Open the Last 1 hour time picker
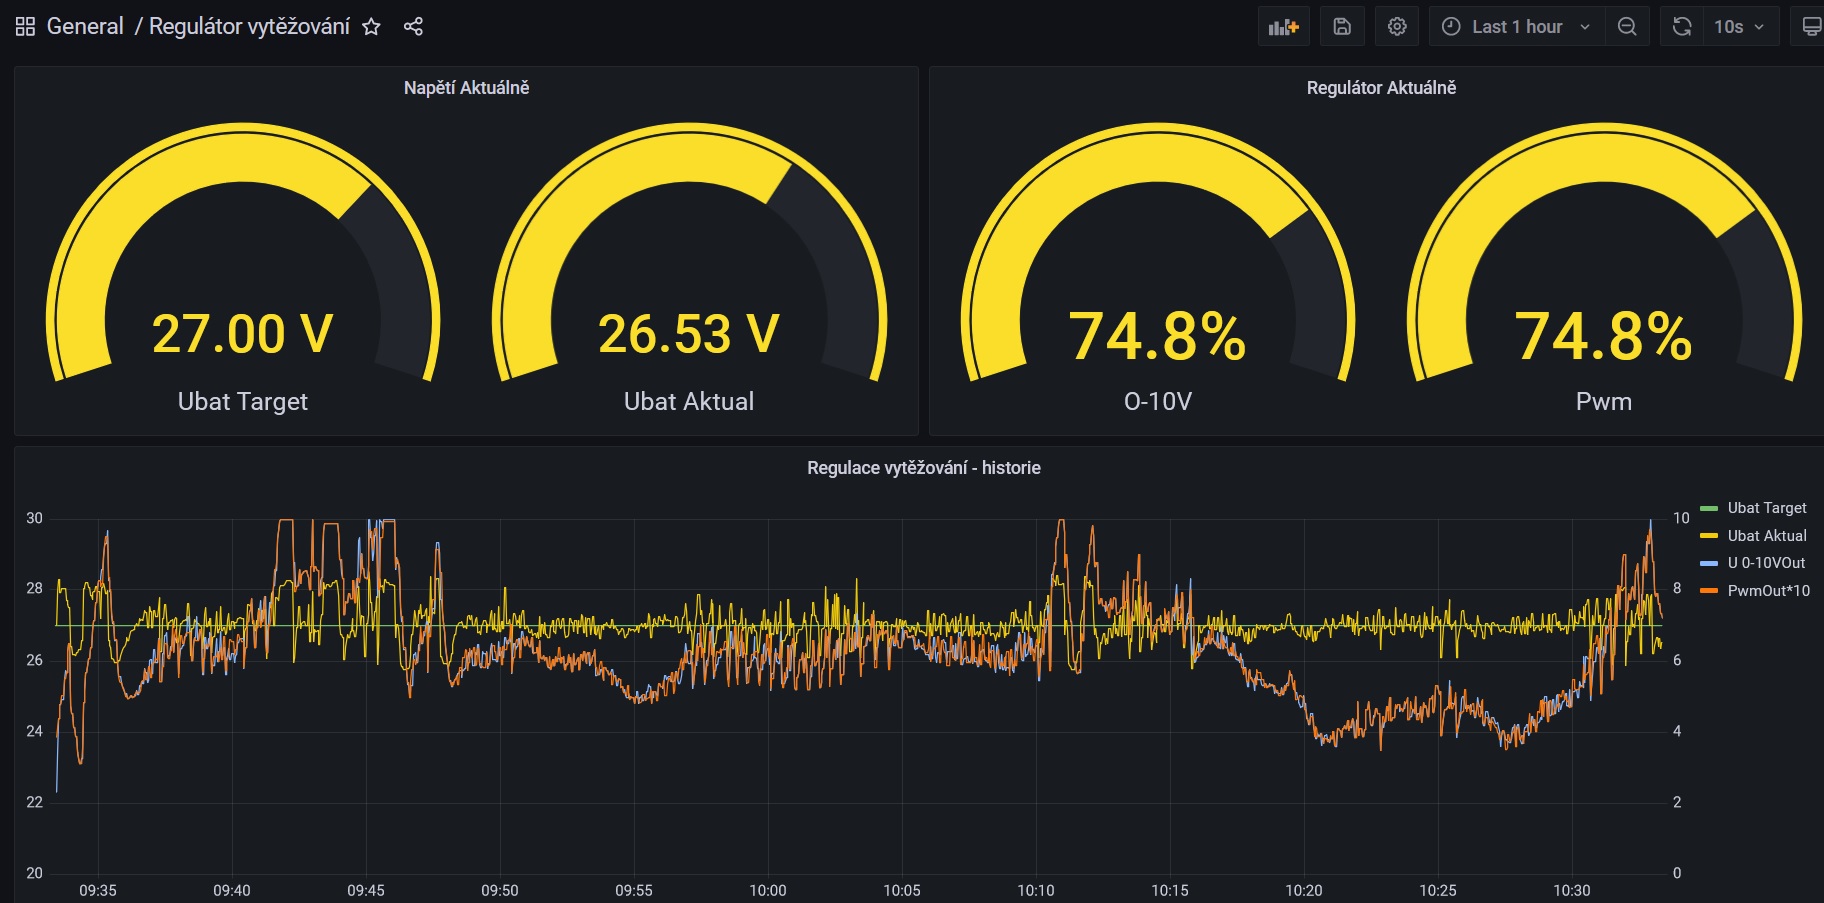Image resolution: width=1824 pixels, height=903 pixels. [x=1517, y=27]
